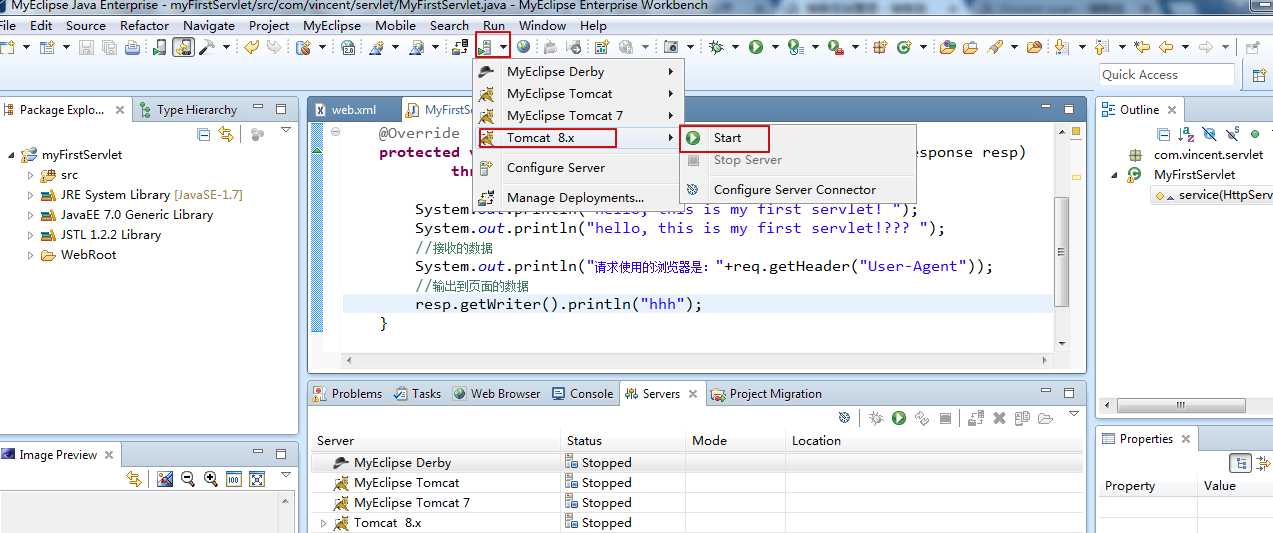Choose MyEclipse Tomcat 7 from server dropdown

(x=578, y=116)
